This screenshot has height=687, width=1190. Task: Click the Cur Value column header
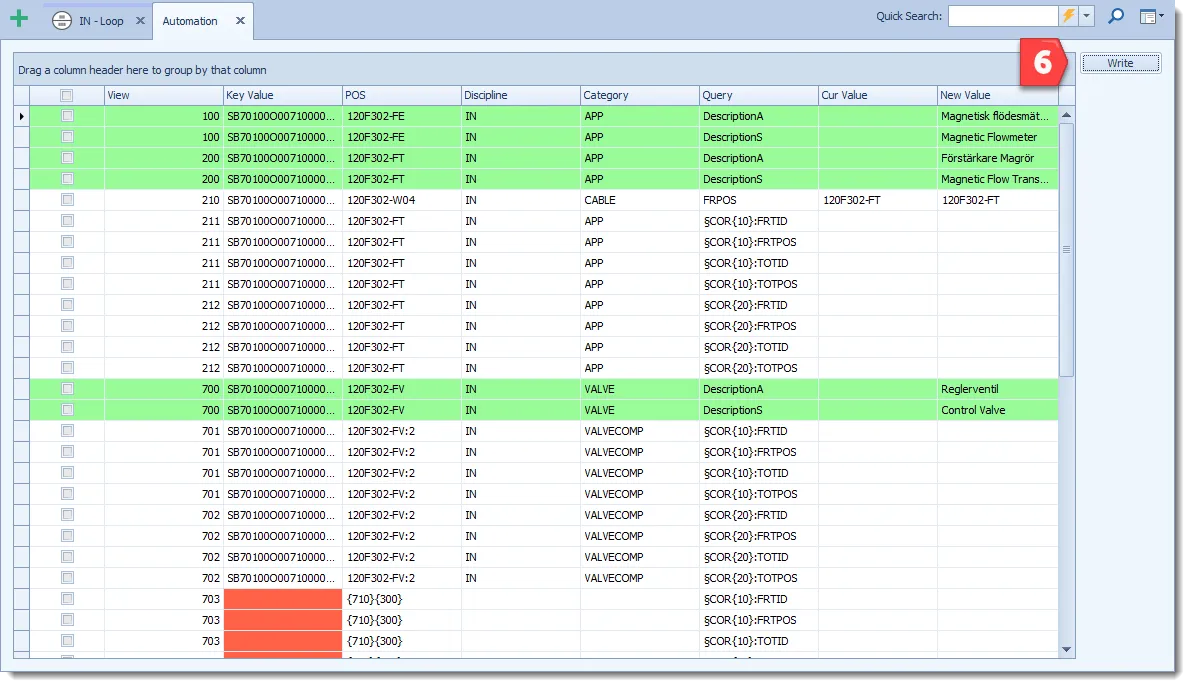pos(877,95)
